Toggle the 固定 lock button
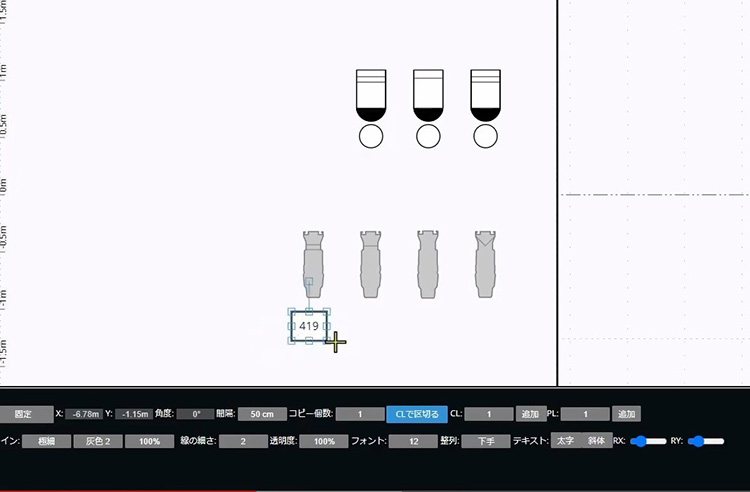This screenshot has width=750, height=492. click(x=26, y=414)
